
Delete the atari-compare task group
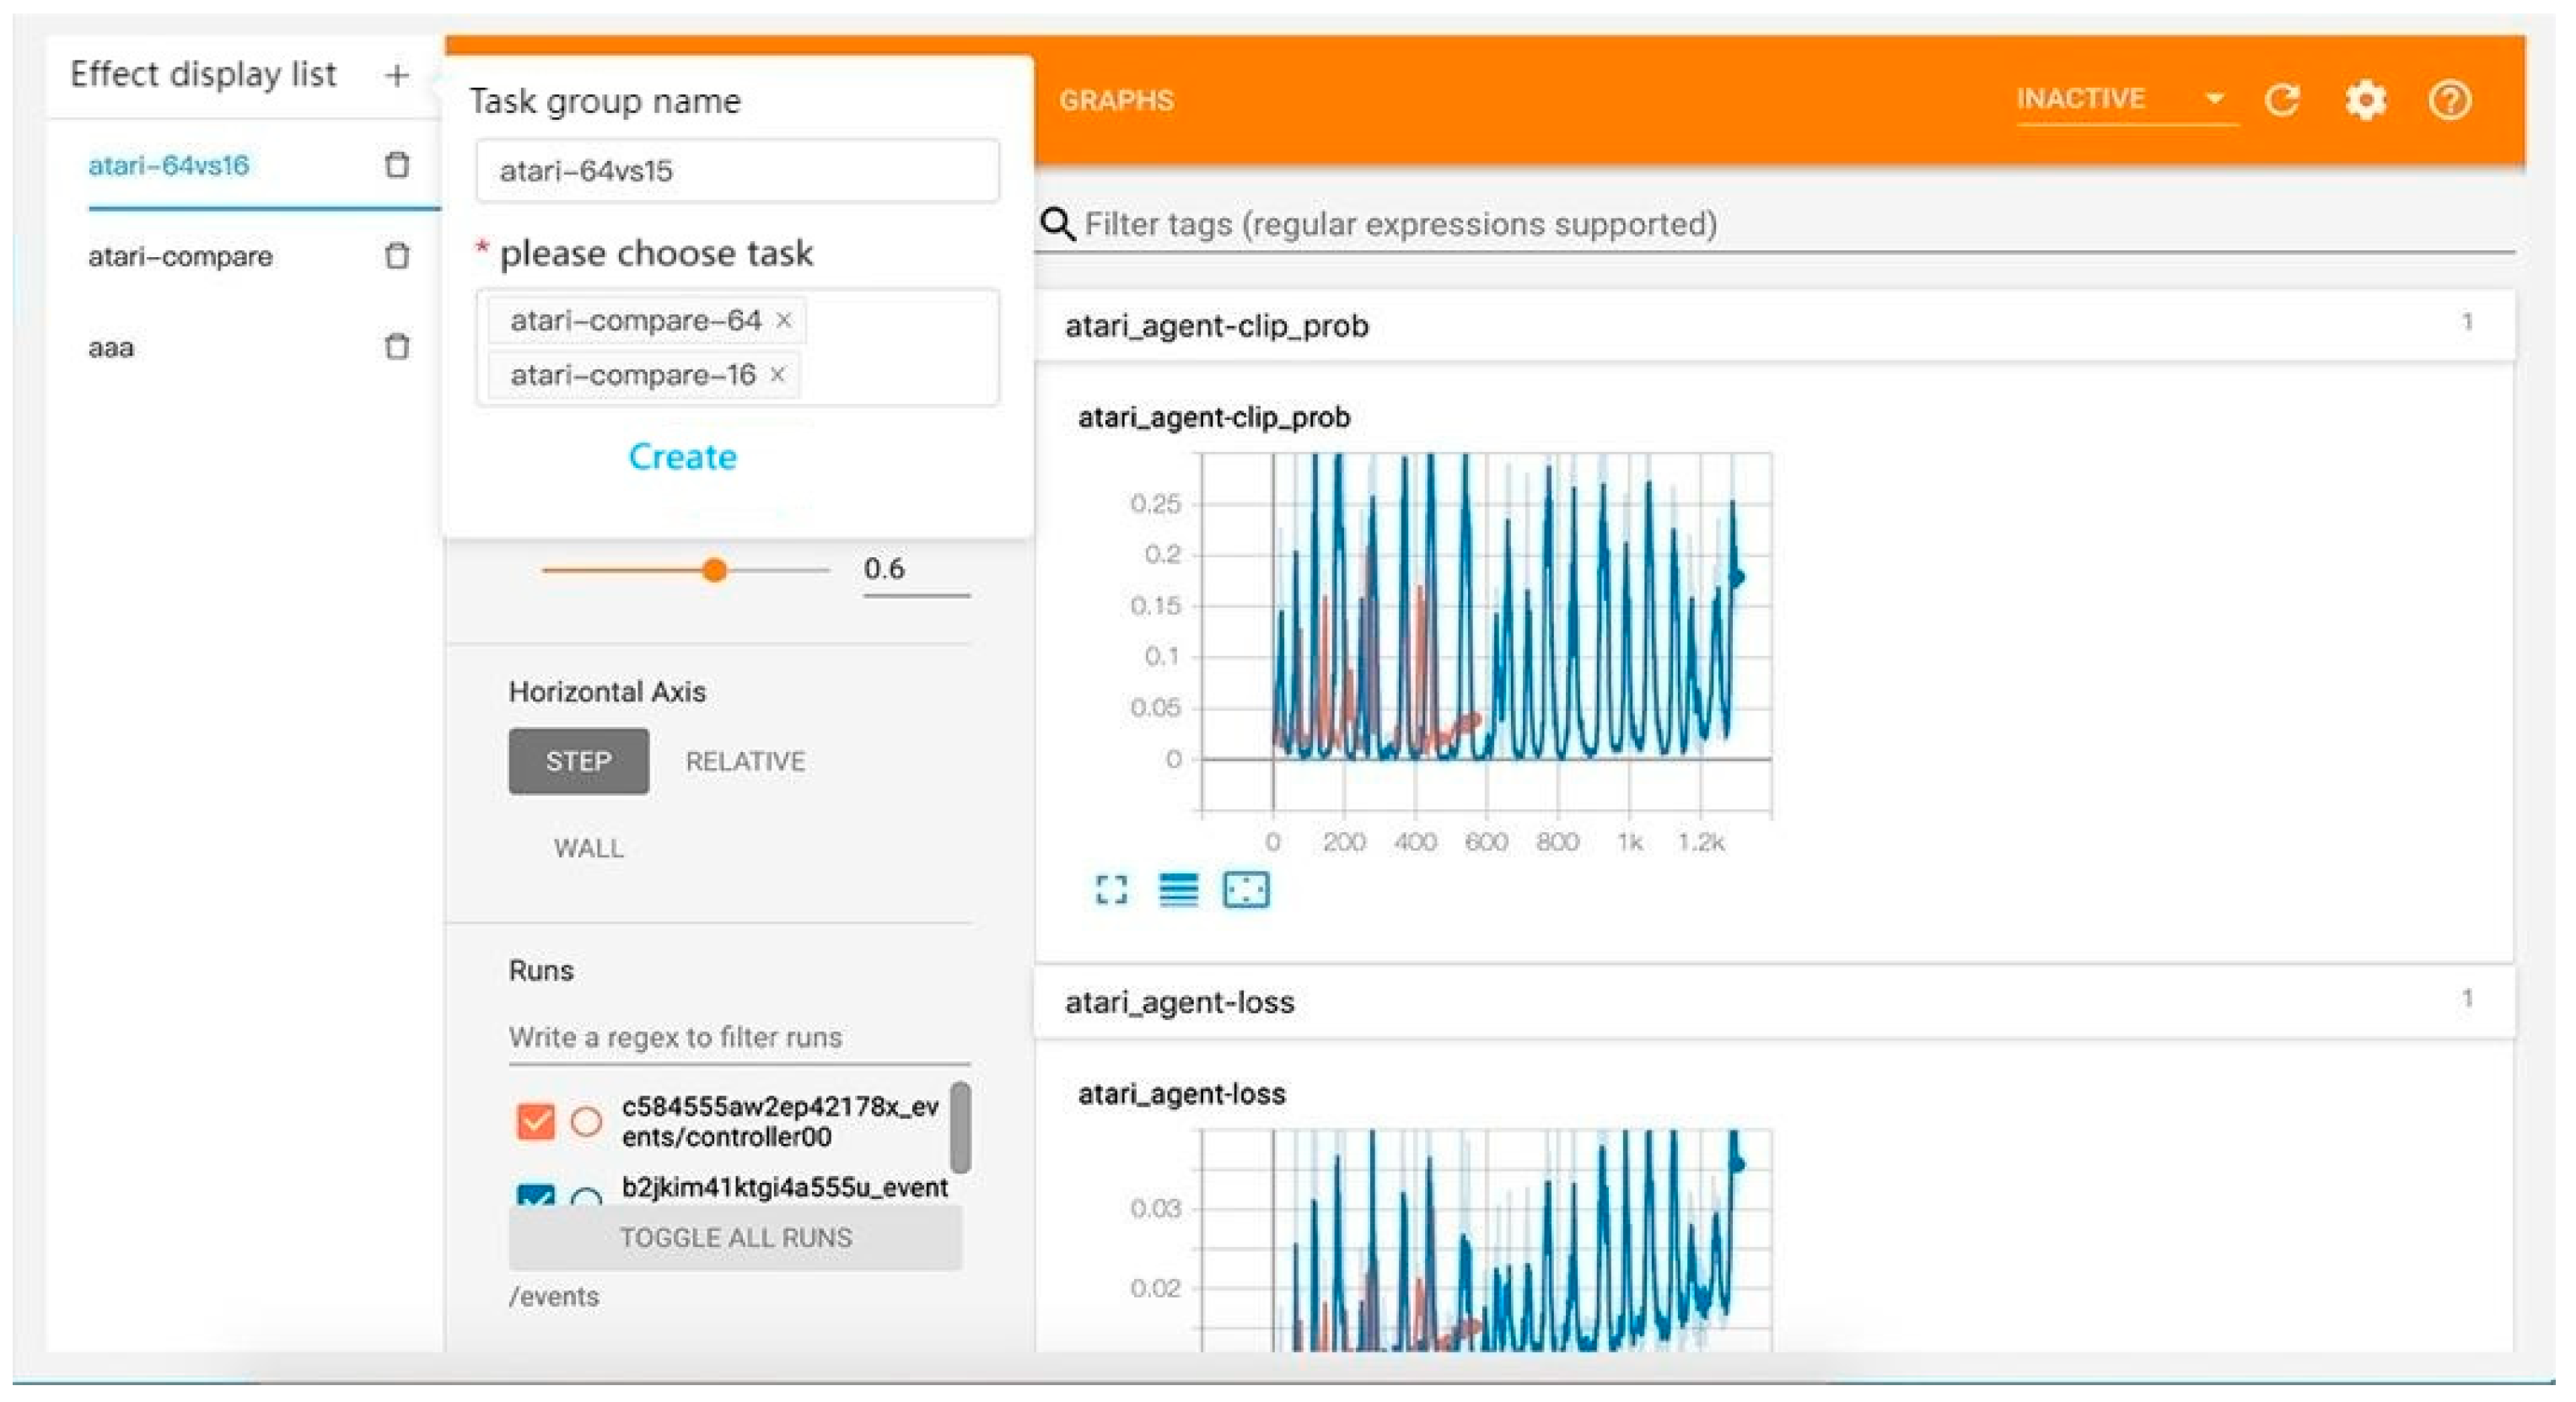[x=397, y=256]
